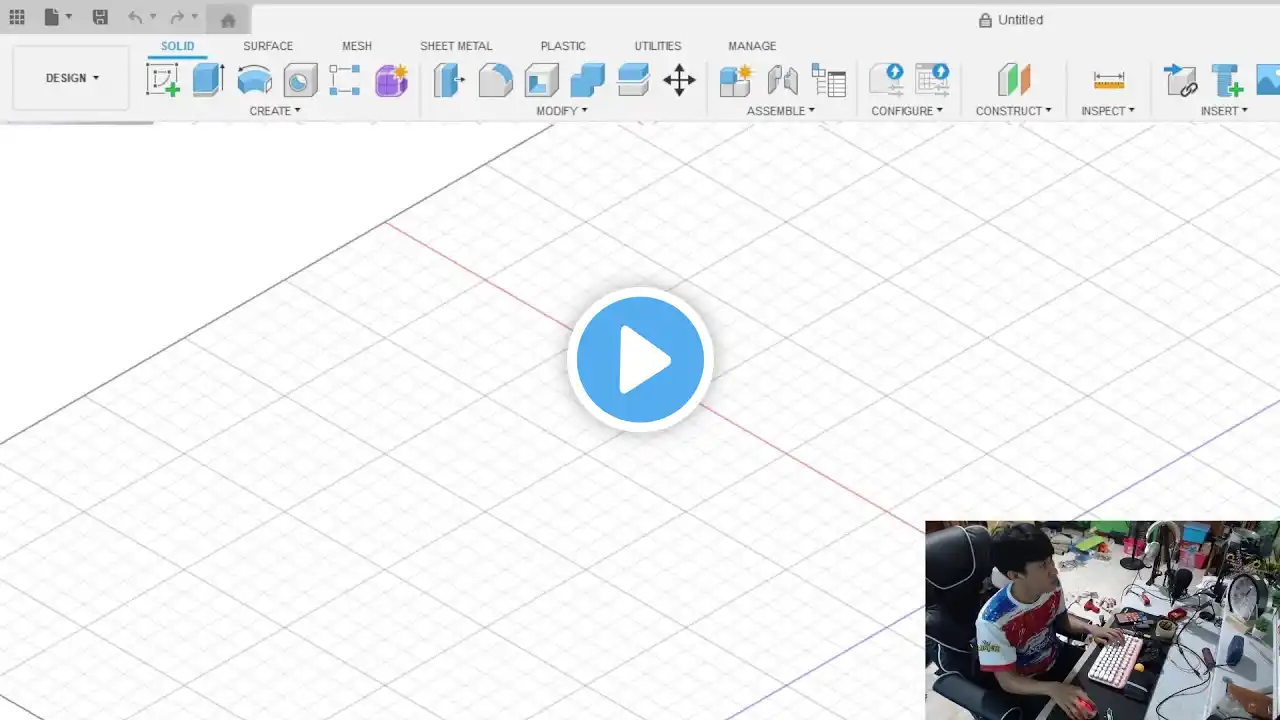Select the Insert Fastener bolt icon

point(1226,80)
